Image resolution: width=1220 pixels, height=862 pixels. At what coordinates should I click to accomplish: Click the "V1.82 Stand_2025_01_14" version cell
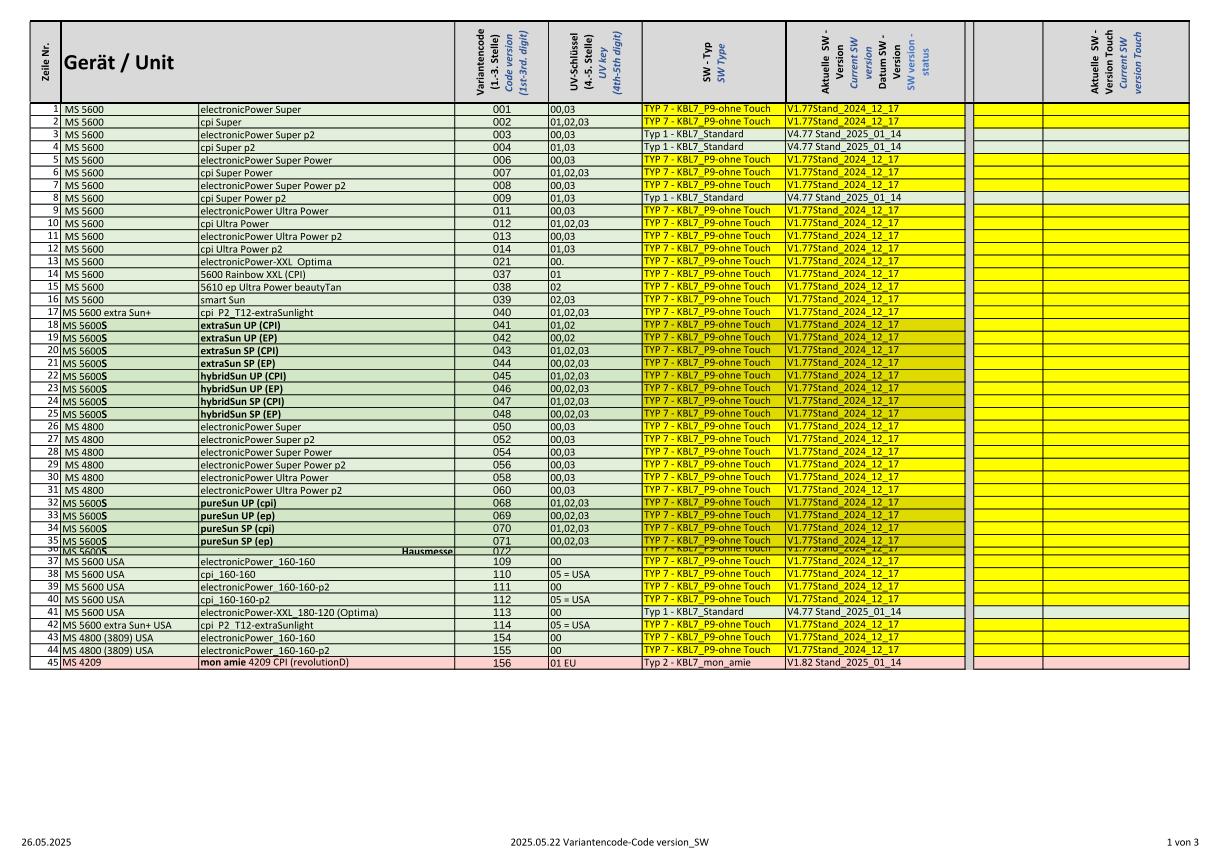(875, 663)
